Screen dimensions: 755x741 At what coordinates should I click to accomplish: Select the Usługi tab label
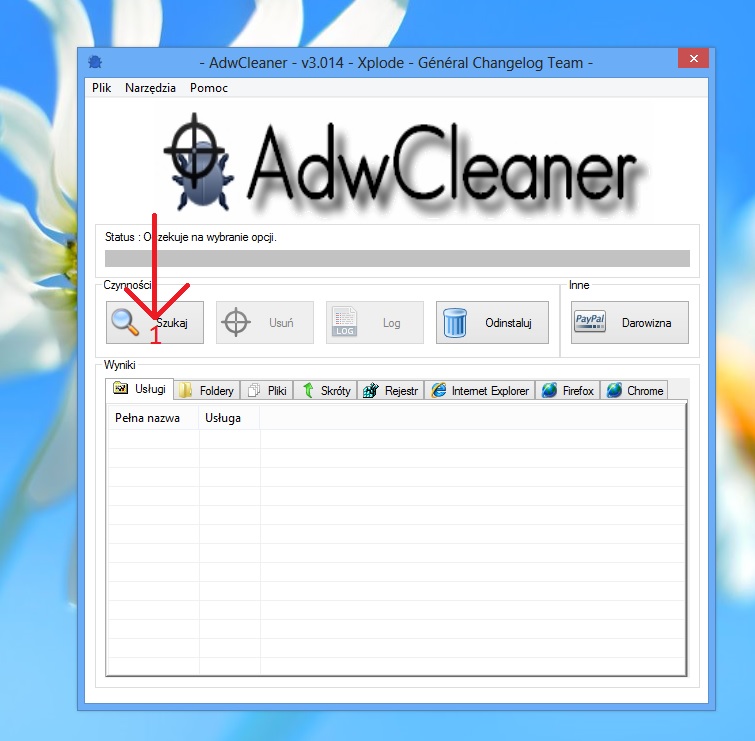150,389
